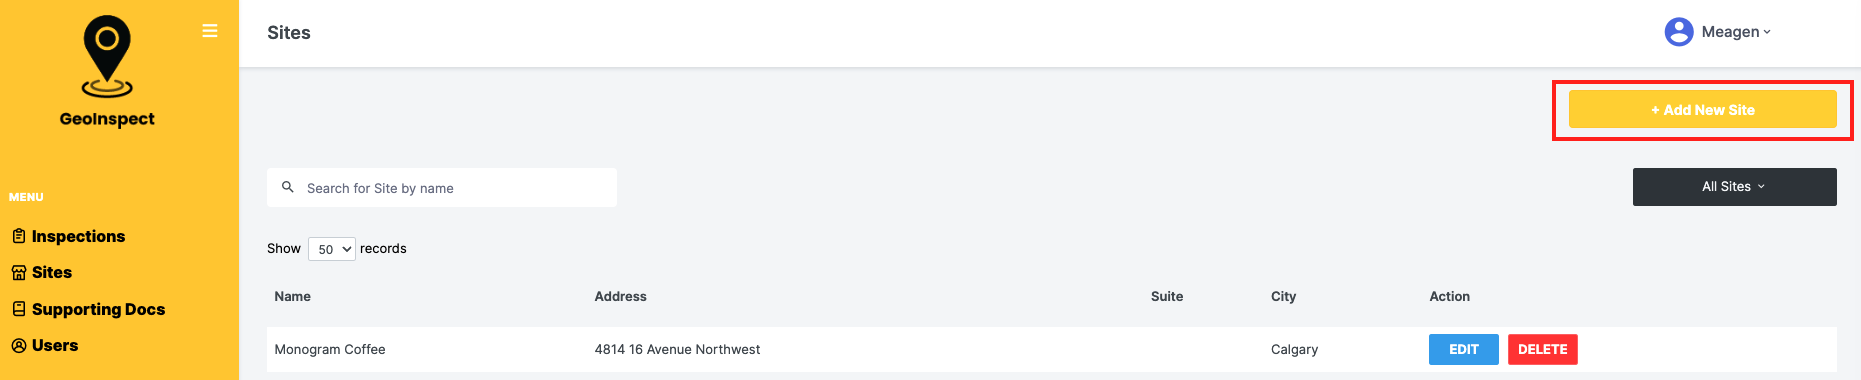
Task: Click the GeoInspect map pin logo
Action: 107,57
